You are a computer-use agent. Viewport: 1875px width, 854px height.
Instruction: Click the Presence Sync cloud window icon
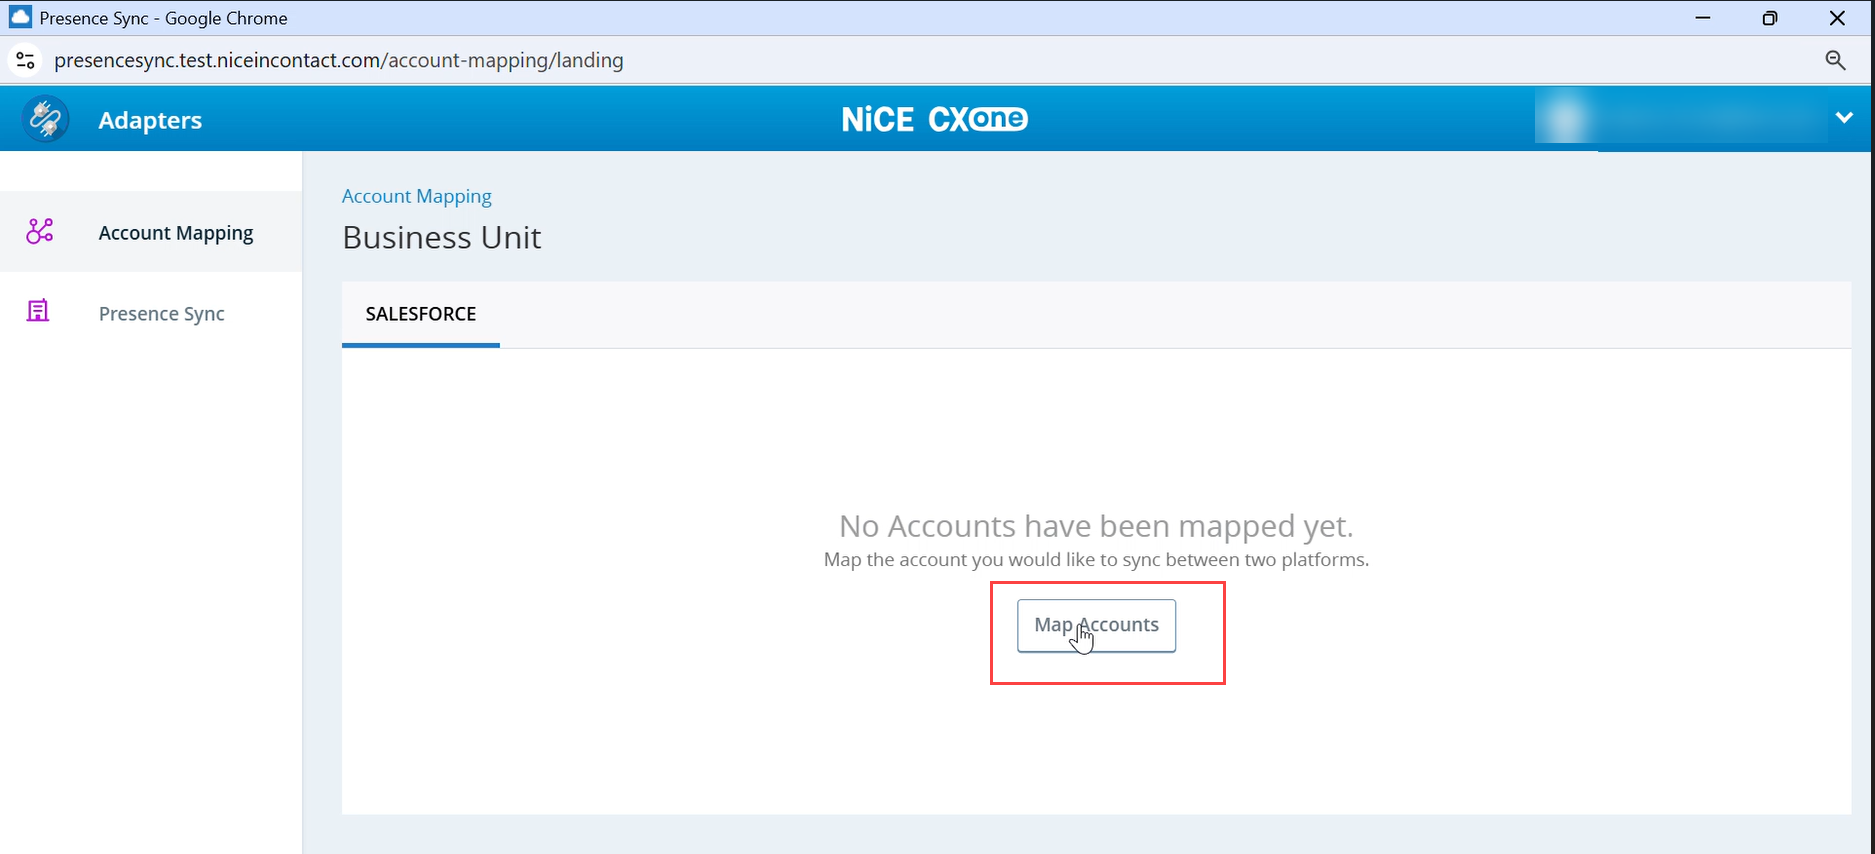(x=20, y=17)
